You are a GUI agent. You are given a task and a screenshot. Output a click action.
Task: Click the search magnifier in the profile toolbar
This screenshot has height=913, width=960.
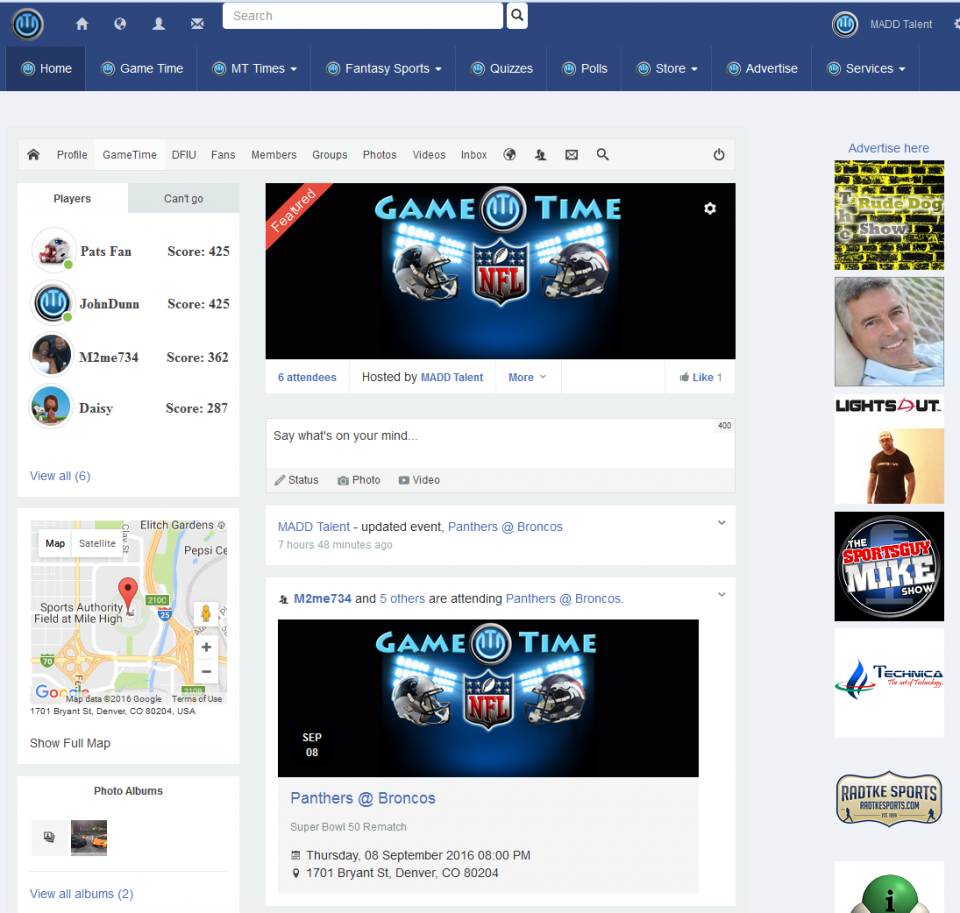tap(603, 154)
